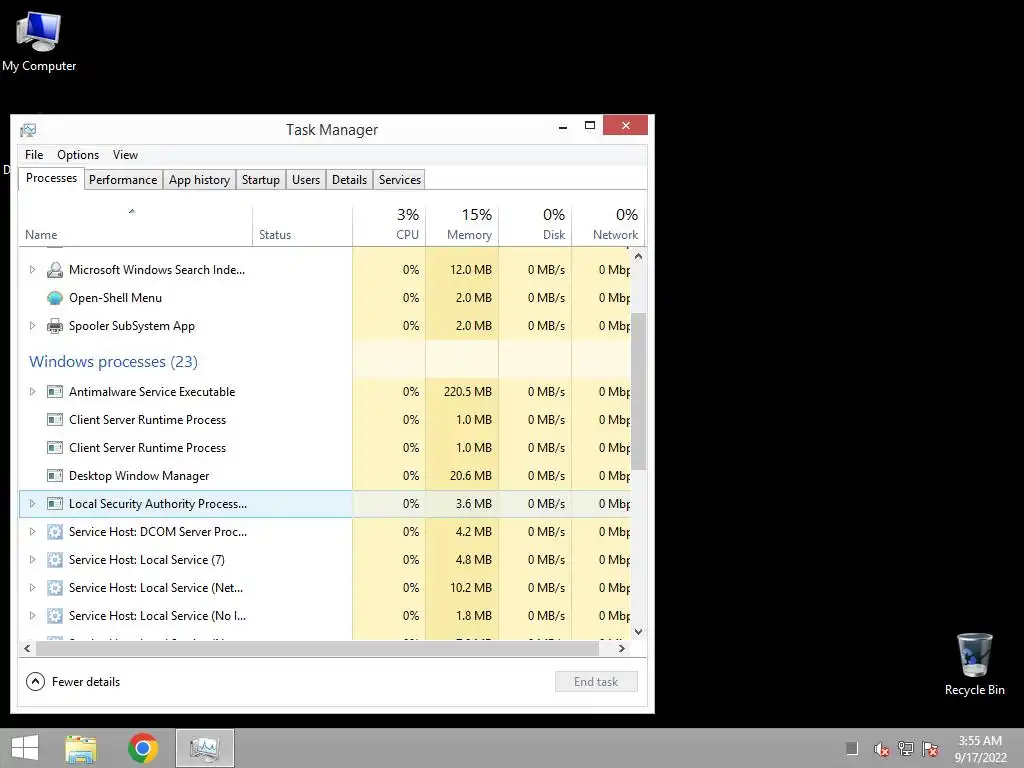Click the Microsoft Windows Search Indexer icon
This screenshot has width=1024, height=768.
[55, 270]
